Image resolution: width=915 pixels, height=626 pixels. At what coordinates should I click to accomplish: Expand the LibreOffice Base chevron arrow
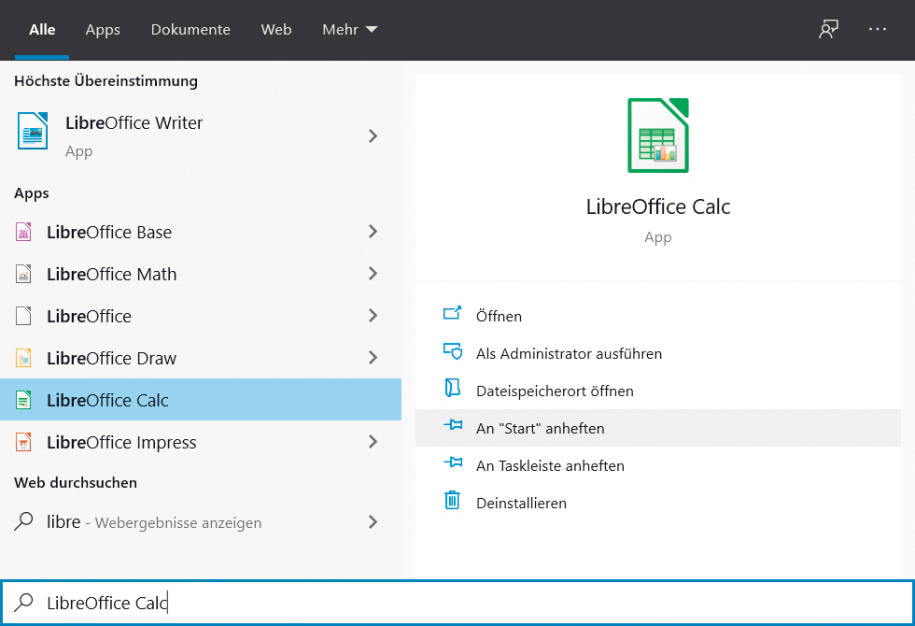coord(373,232)
